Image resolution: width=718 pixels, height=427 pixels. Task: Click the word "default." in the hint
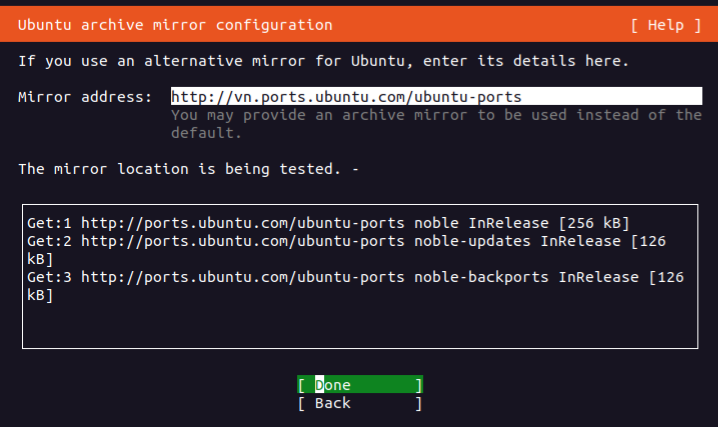point(203,133)
